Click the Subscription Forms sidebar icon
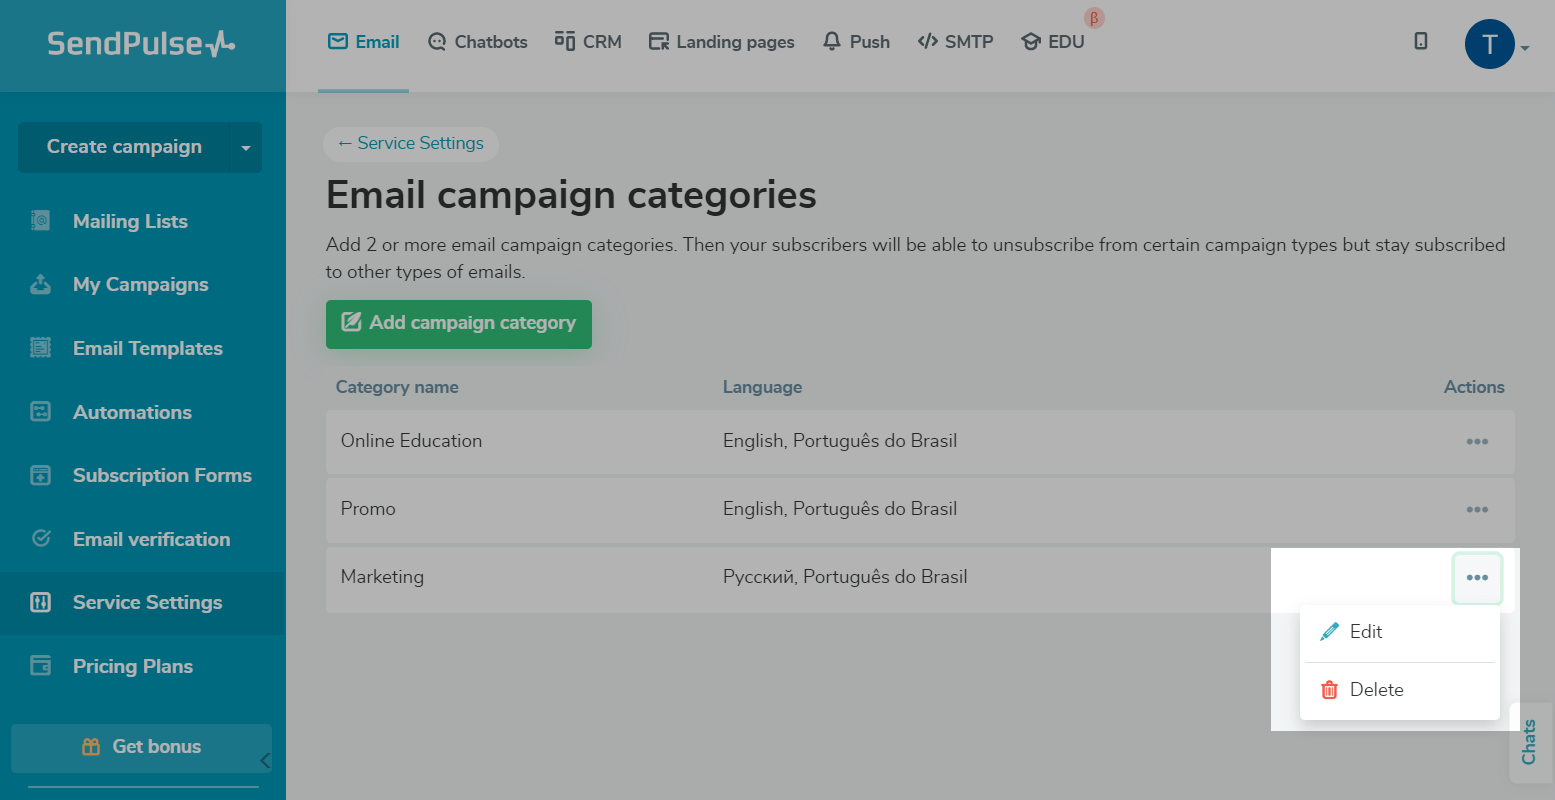 [40, 475]
